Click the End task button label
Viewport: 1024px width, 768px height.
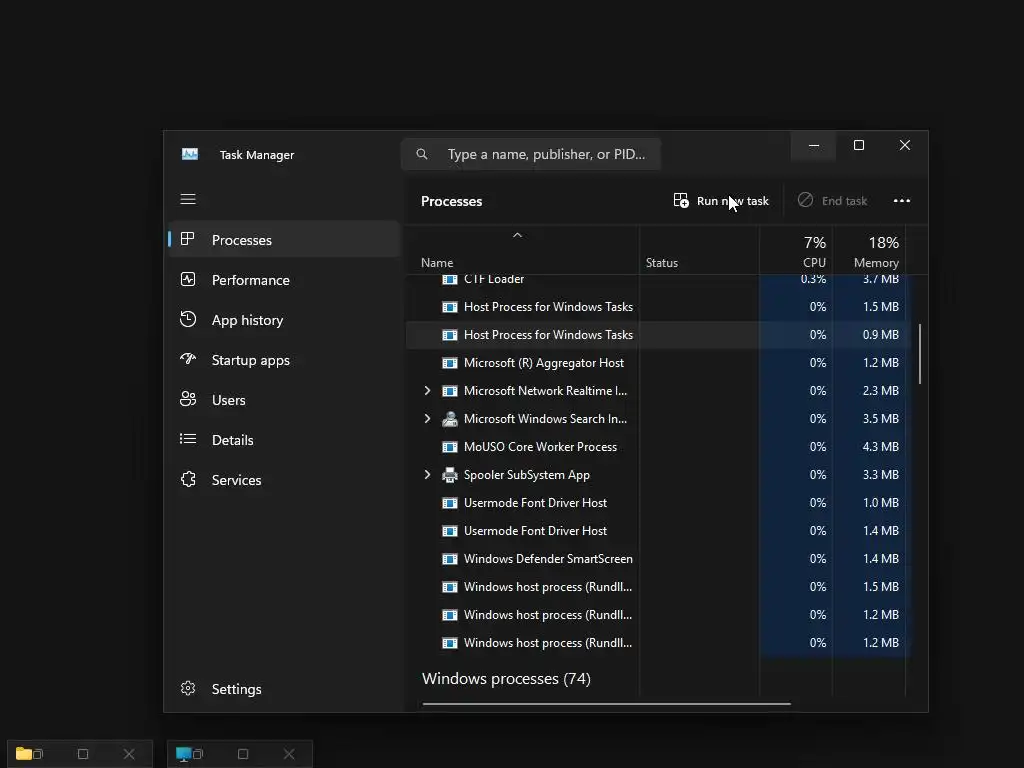(x=844, y=200)
